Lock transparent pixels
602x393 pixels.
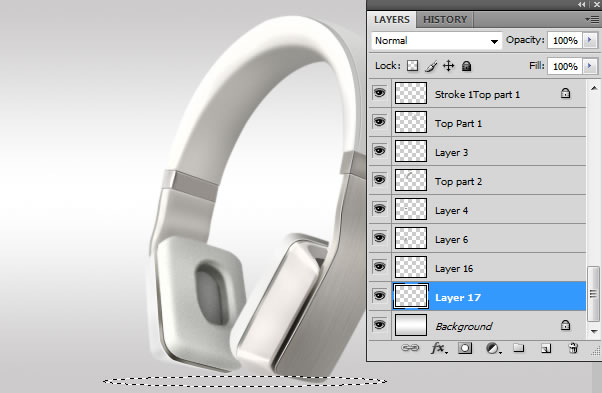(412, 66)
